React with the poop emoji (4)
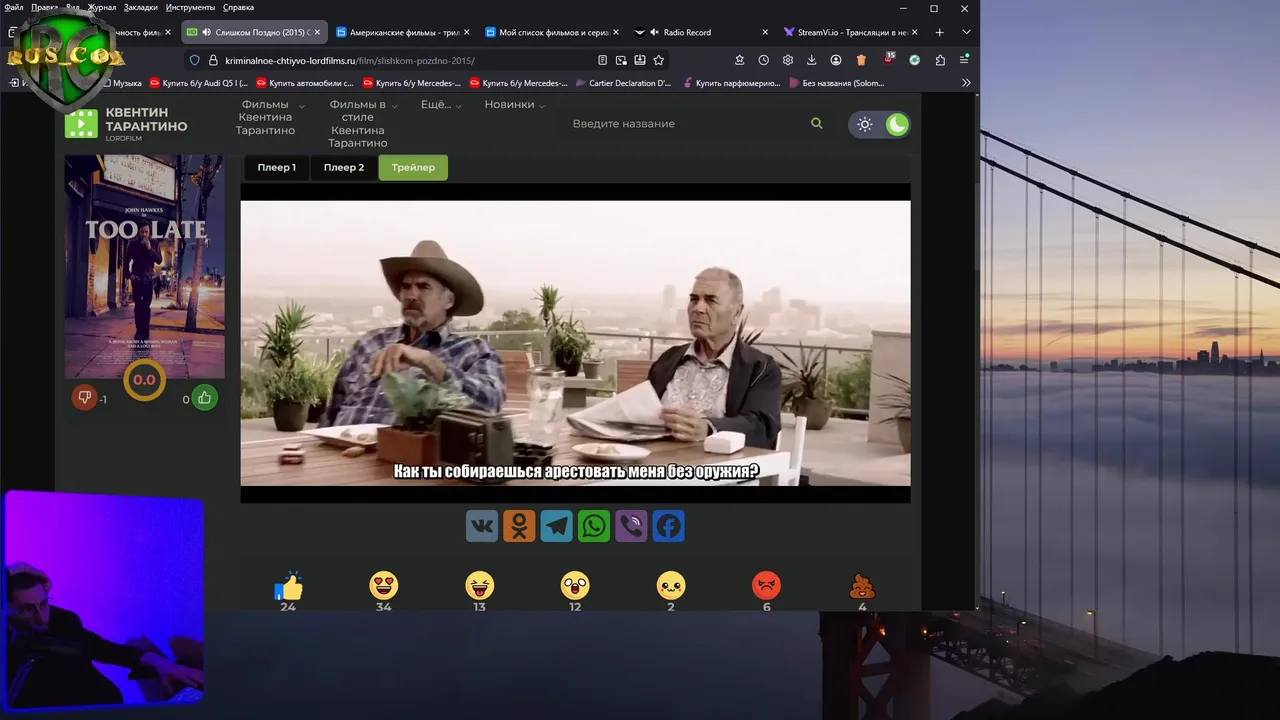Screen dimensions: 1280x720 point(862,586)
